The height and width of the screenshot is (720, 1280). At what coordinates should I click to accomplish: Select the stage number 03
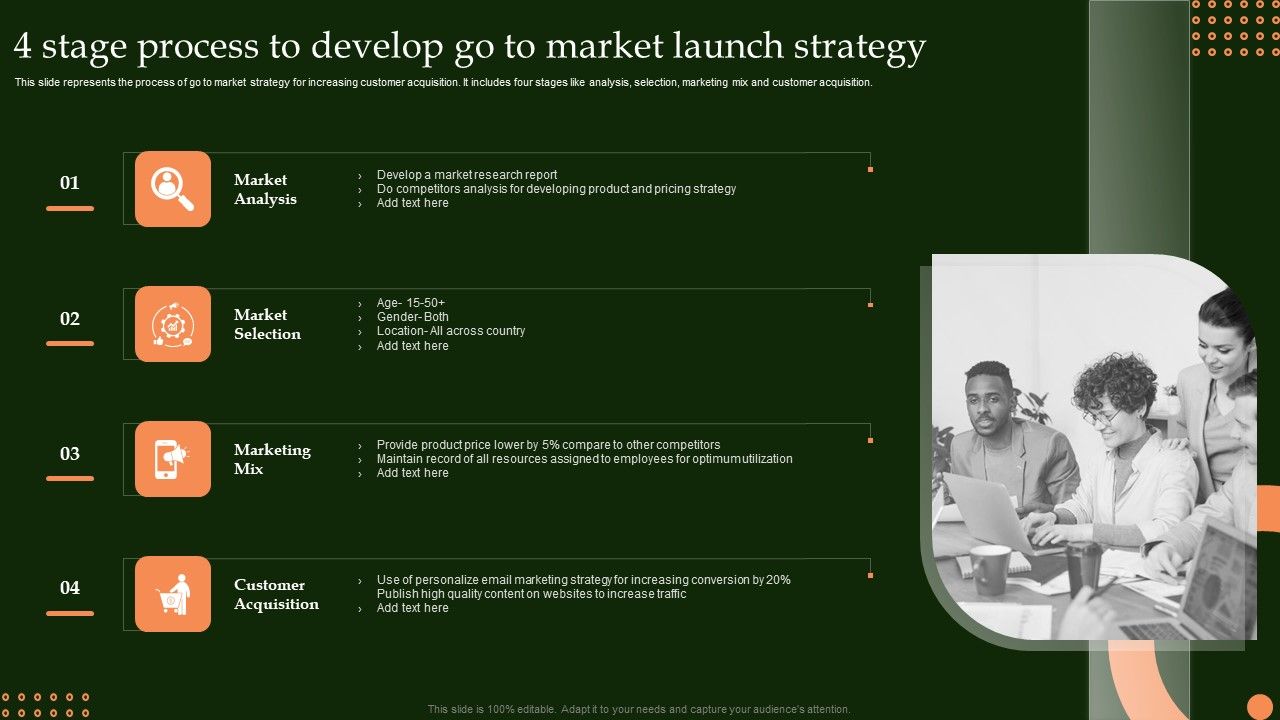pos(70,454)
